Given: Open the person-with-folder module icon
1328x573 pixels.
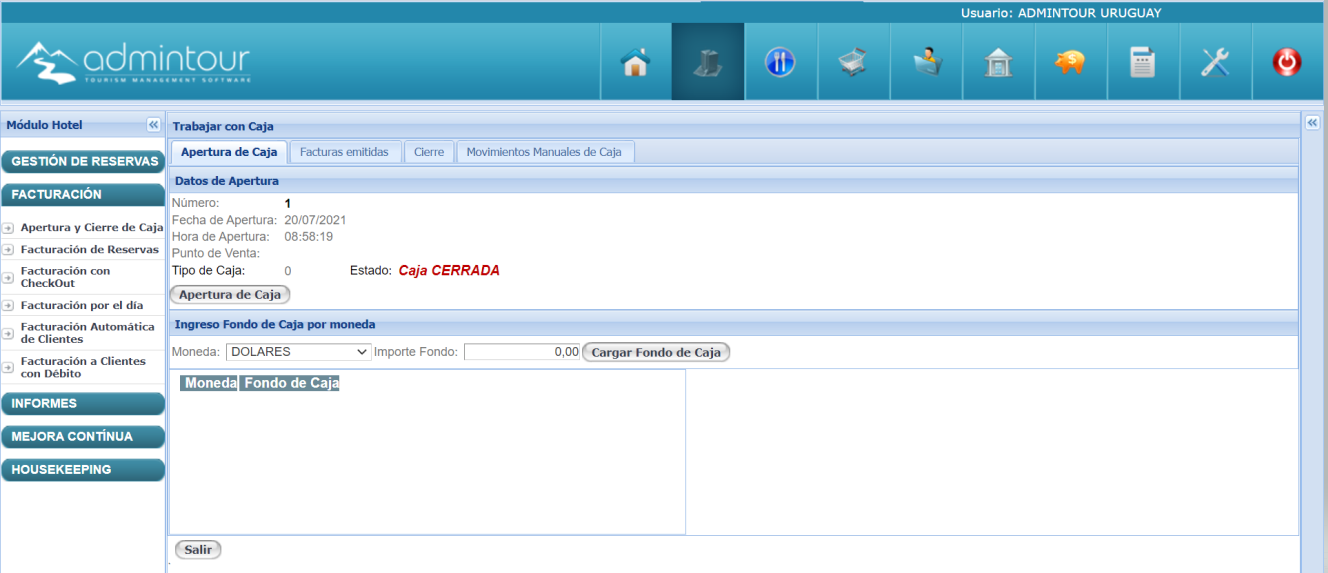Looking at the screenshot, I should click(926, 63).
